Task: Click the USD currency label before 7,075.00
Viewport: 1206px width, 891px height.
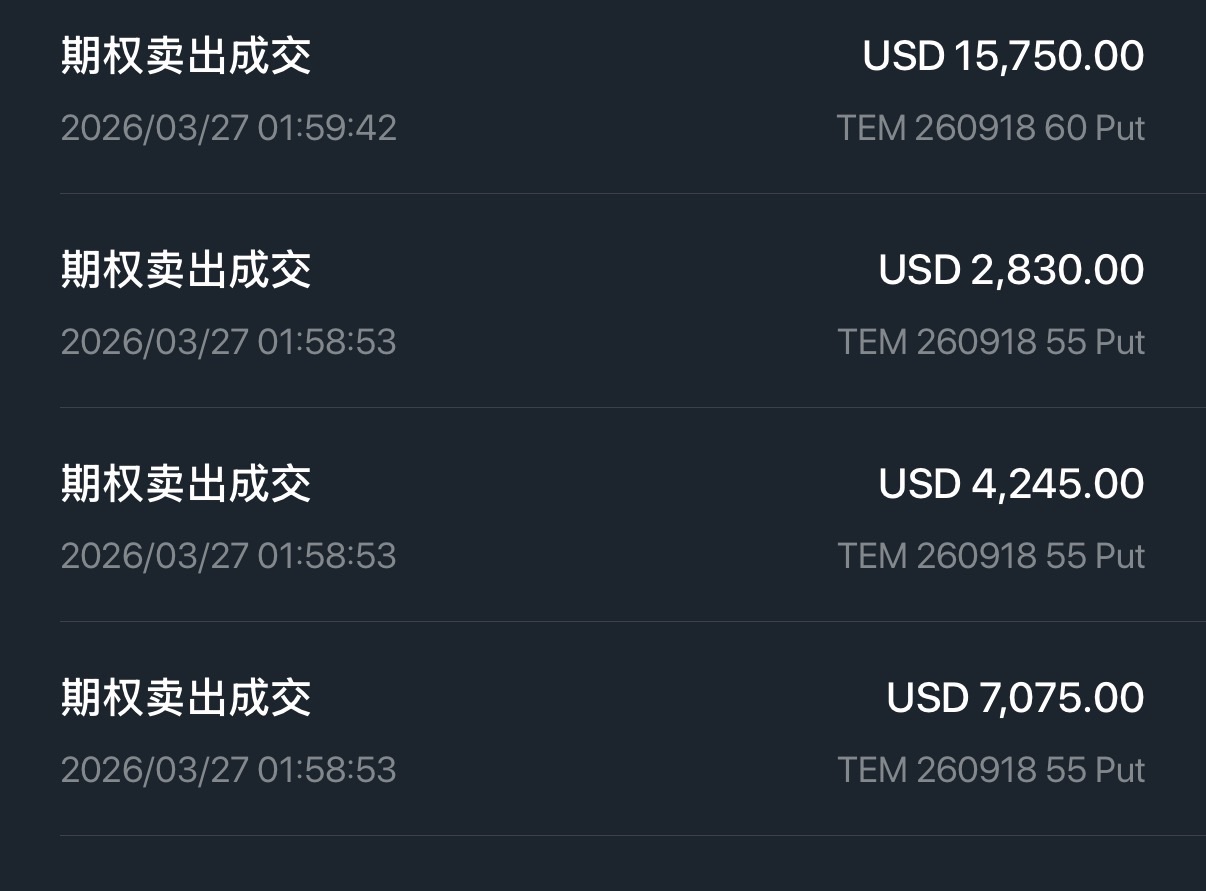Action: 927,698
